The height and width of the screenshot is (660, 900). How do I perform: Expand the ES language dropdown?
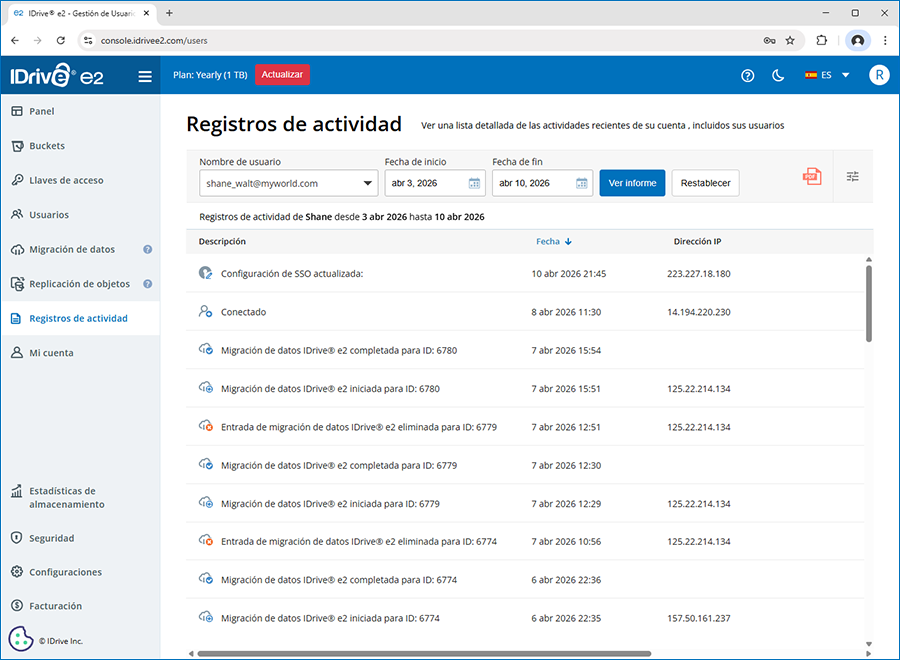click(x=827, y=76)
